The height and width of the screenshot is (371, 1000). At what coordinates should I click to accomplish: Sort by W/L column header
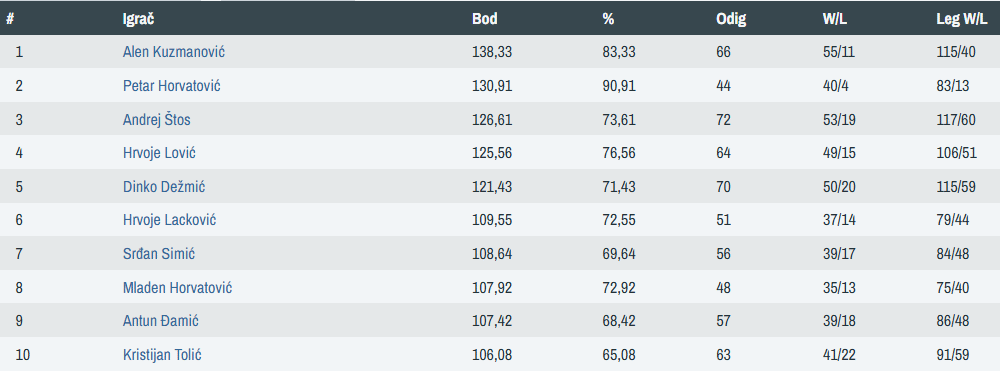coord(834,18)
